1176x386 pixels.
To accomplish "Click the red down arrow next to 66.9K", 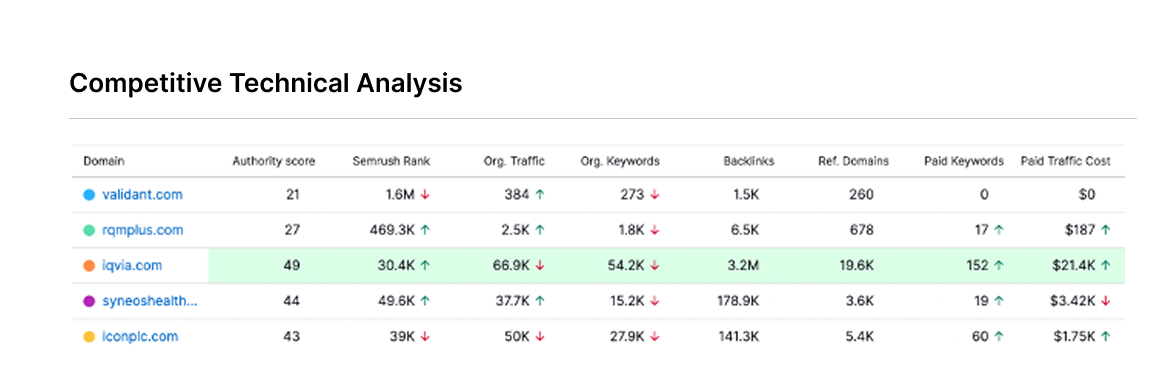I will 540,265.
